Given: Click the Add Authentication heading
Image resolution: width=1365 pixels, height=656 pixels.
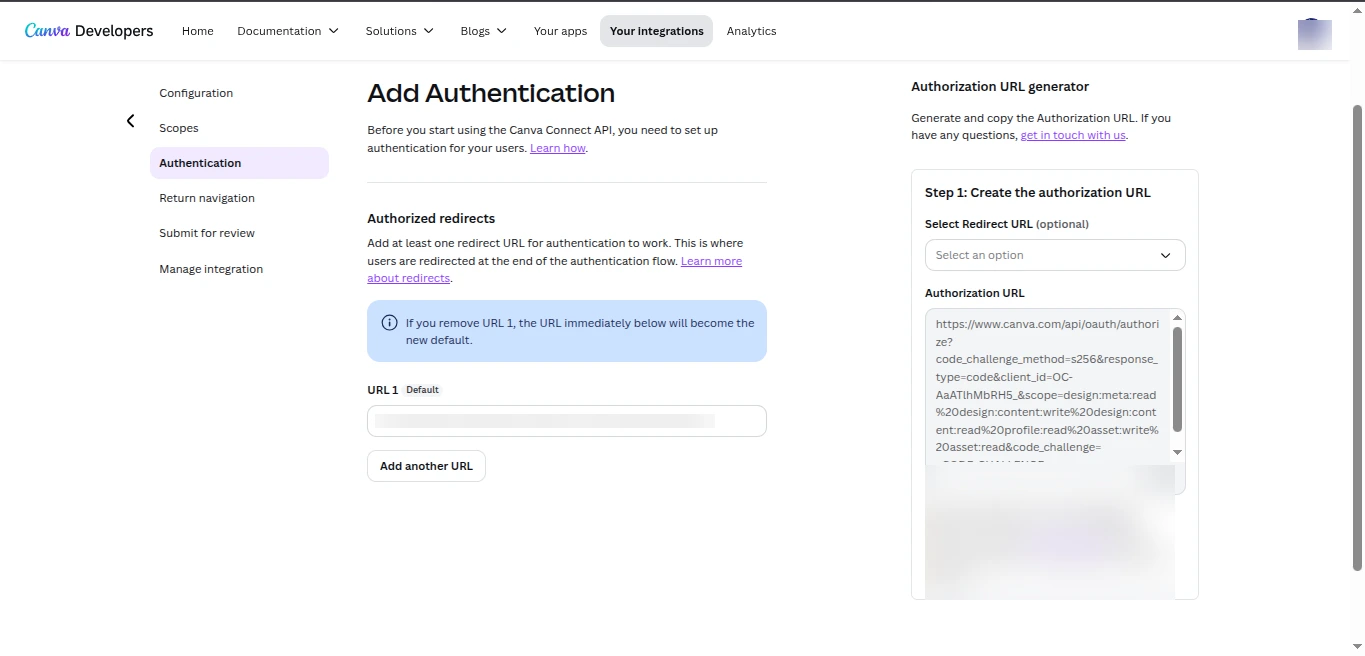Looking at the screenshot, I should [x=491, y=93].
